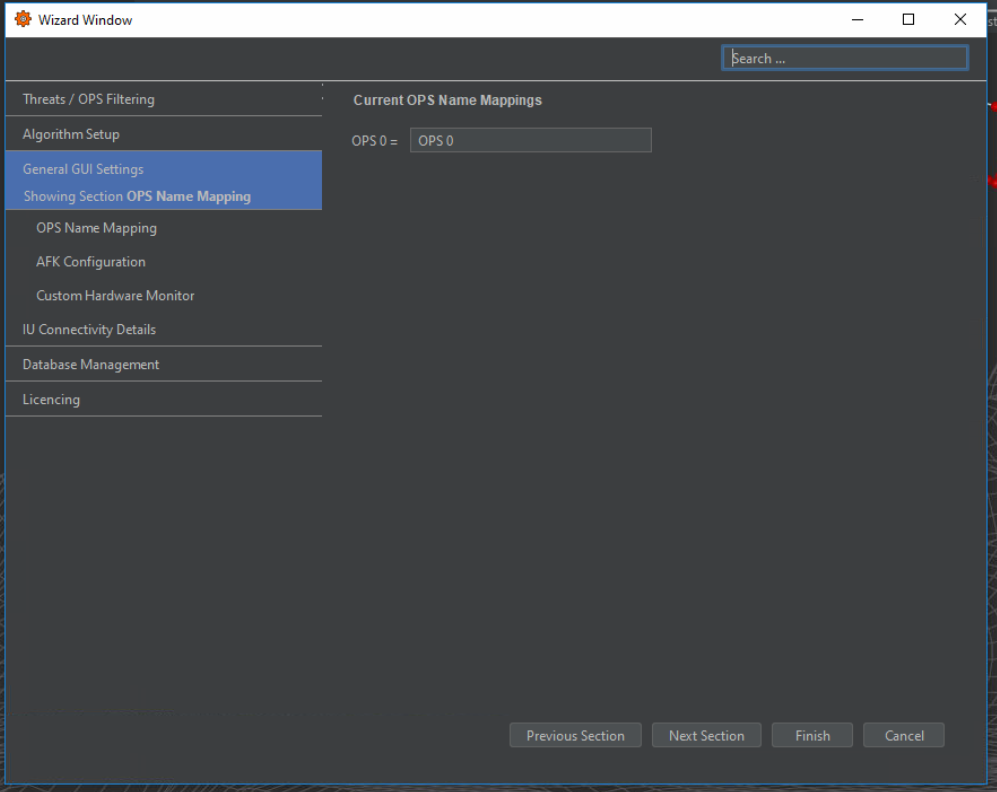Click the Current OPS Name Mappings heading
Screen dimensions: 997x792
coord(447,101)
